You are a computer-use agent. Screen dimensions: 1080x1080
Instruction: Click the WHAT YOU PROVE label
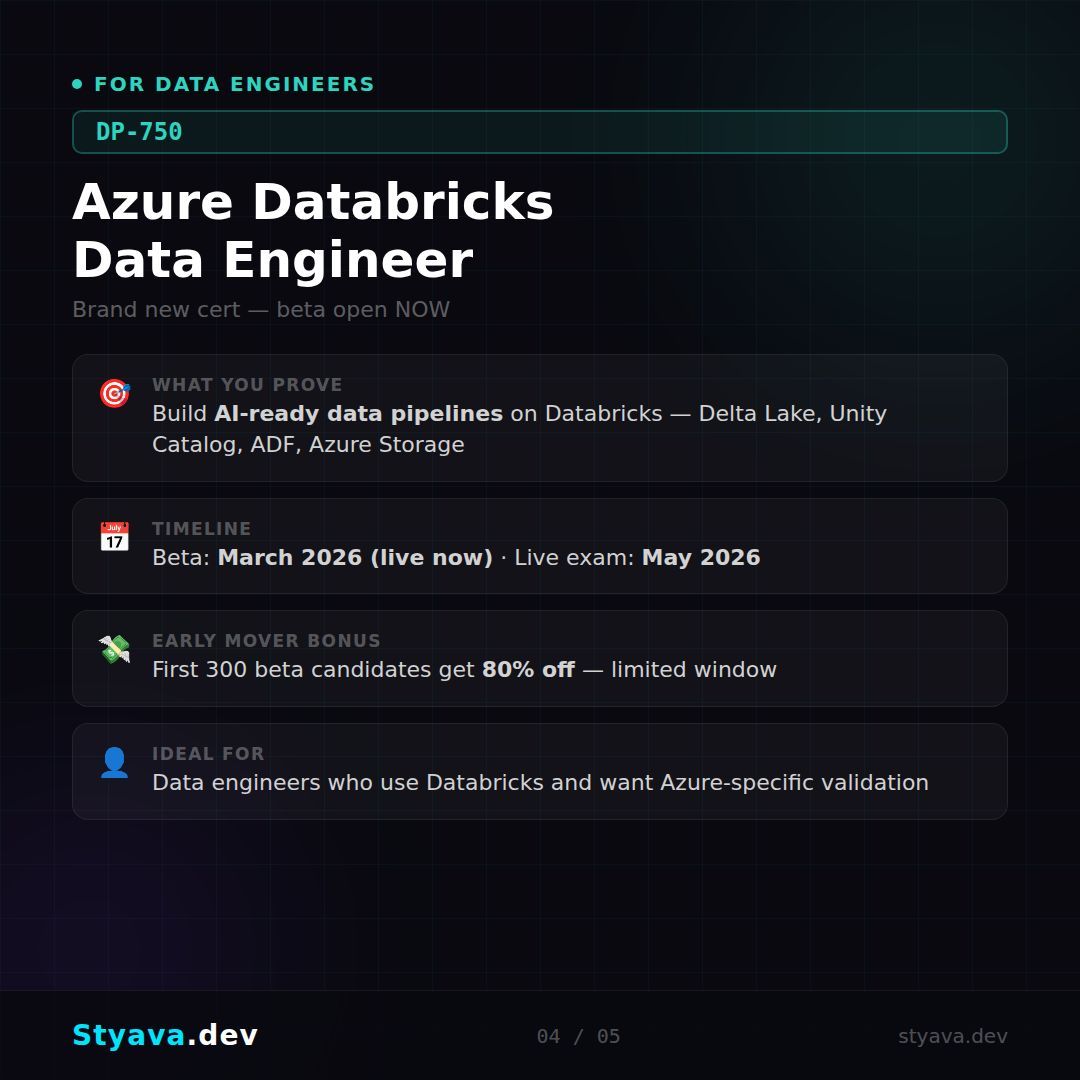247,384
